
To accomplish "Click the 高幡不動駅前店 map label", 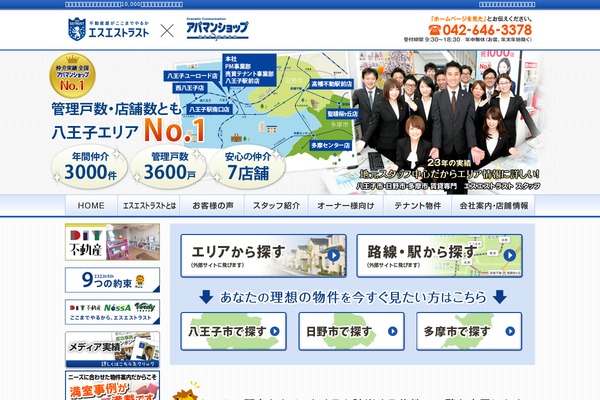I will (x=331, y=84).
